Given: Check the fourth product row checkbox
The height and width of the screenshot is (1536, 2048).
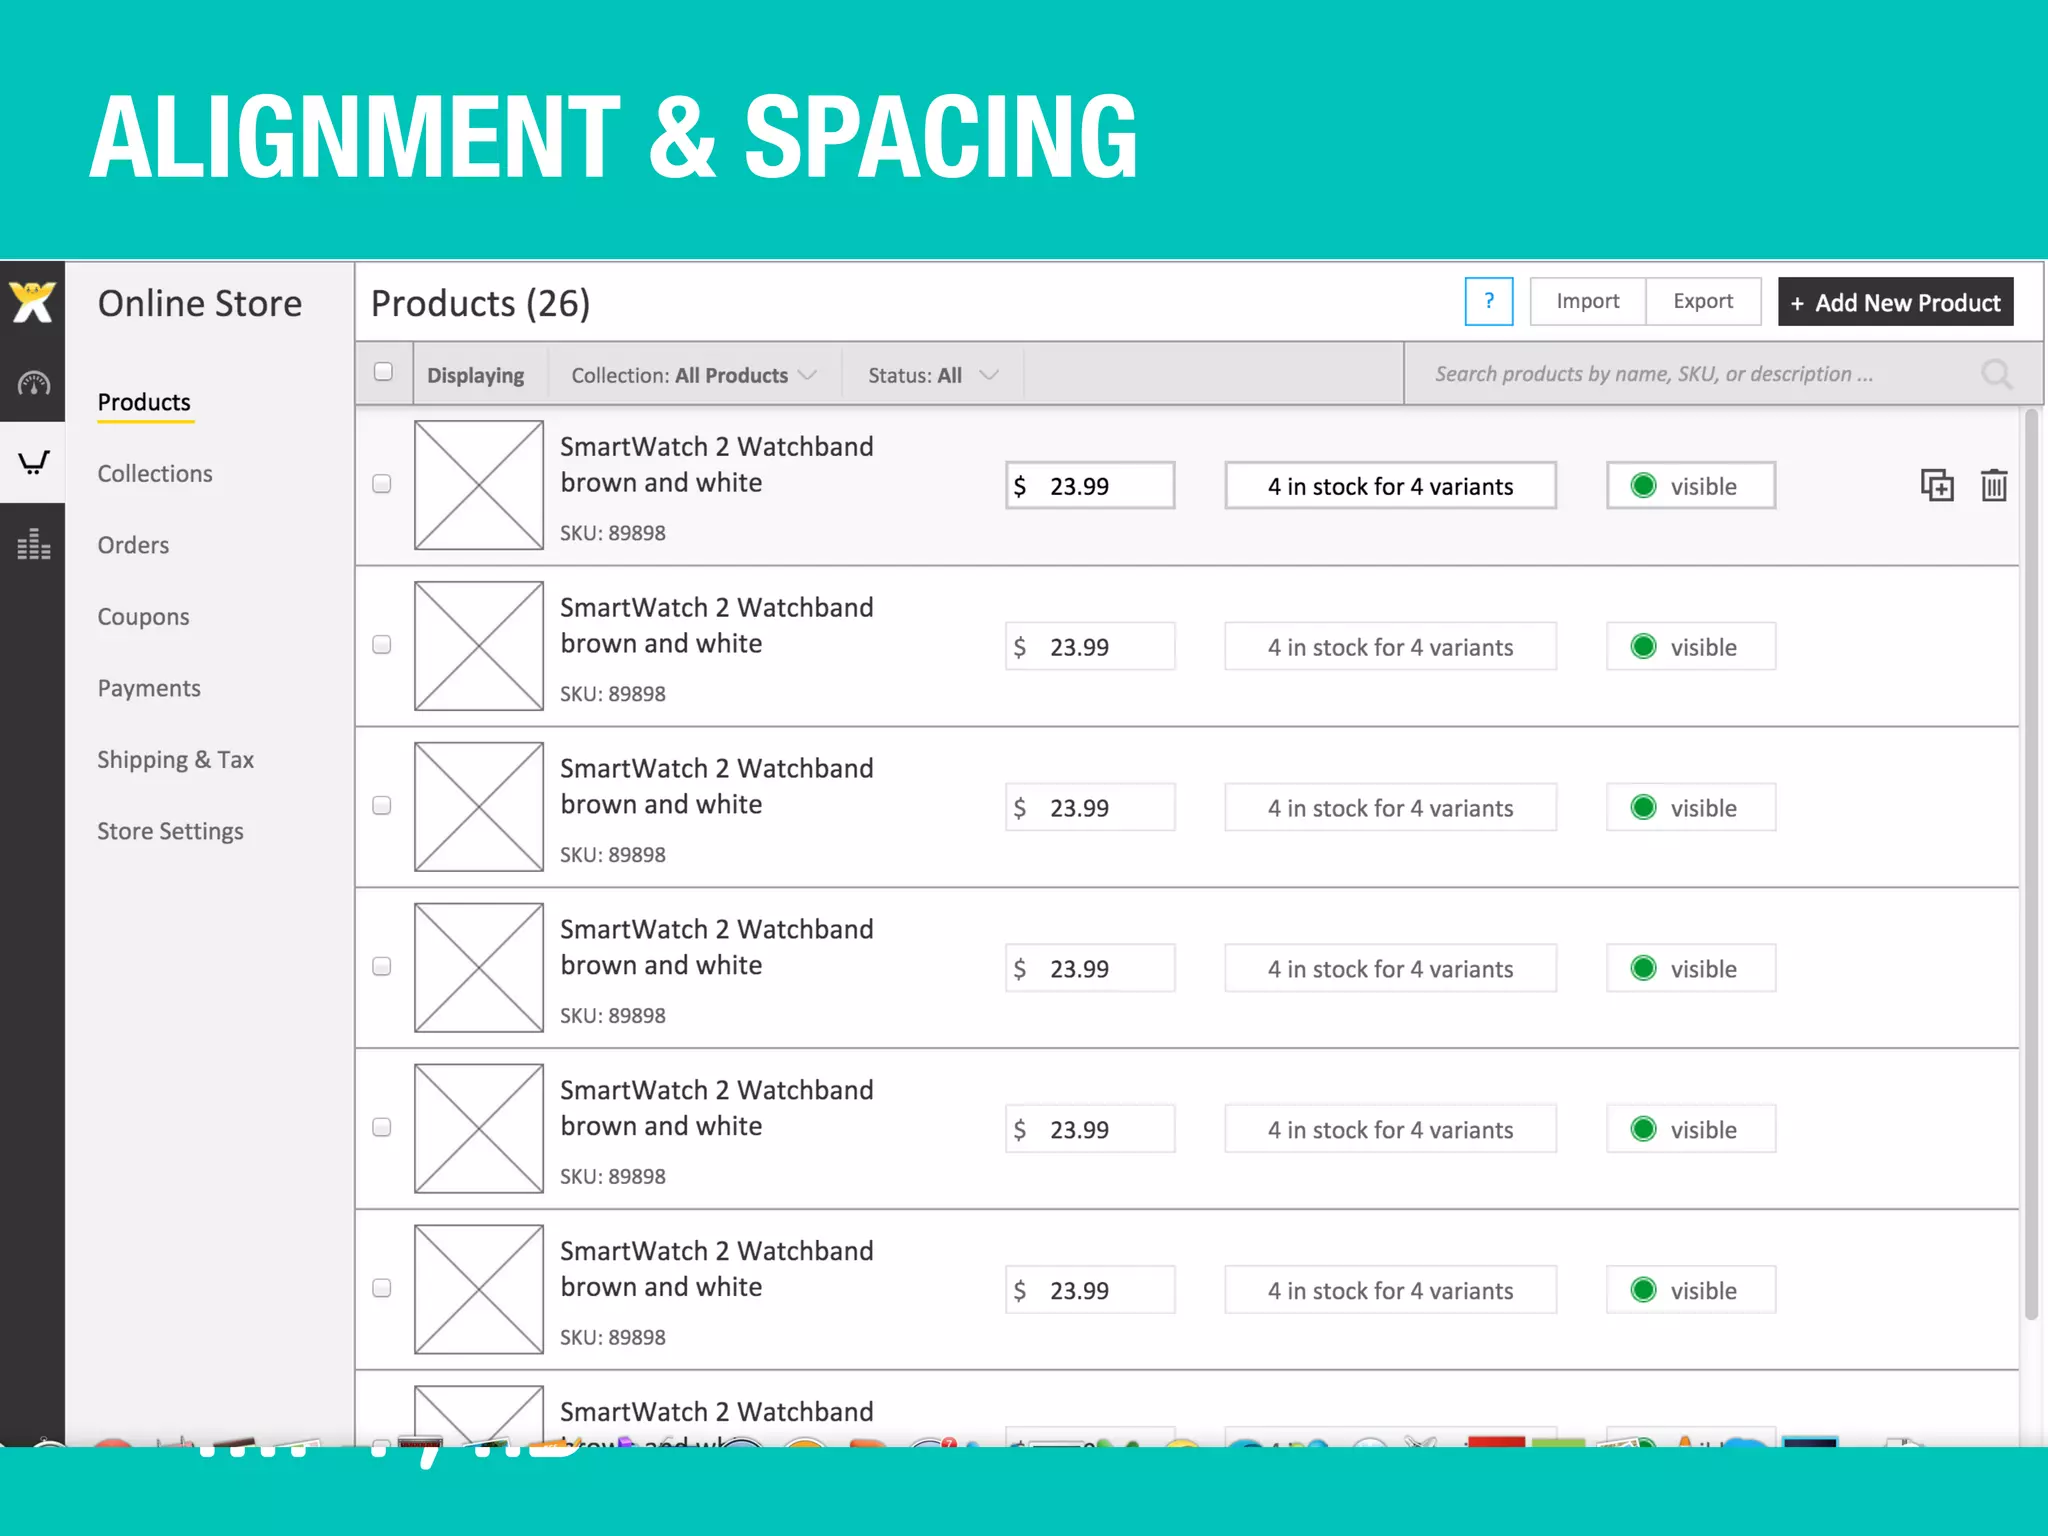Looking at the screenshot, I should [x=382, y=966].
